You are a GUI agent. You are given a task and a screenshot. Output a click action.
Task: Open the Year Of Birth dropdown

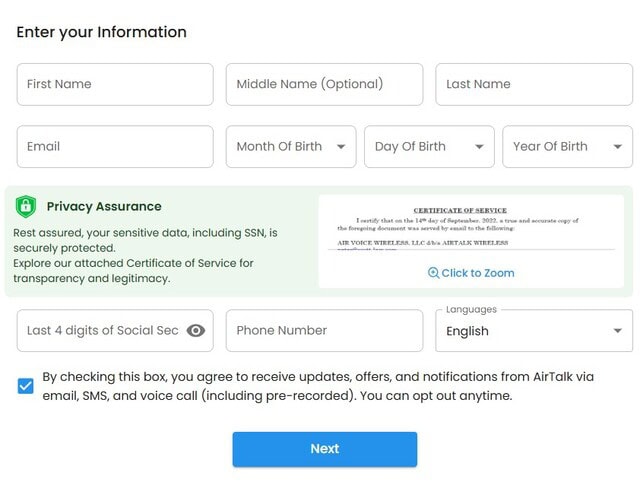pyautogui.click(x=566, y=147)
